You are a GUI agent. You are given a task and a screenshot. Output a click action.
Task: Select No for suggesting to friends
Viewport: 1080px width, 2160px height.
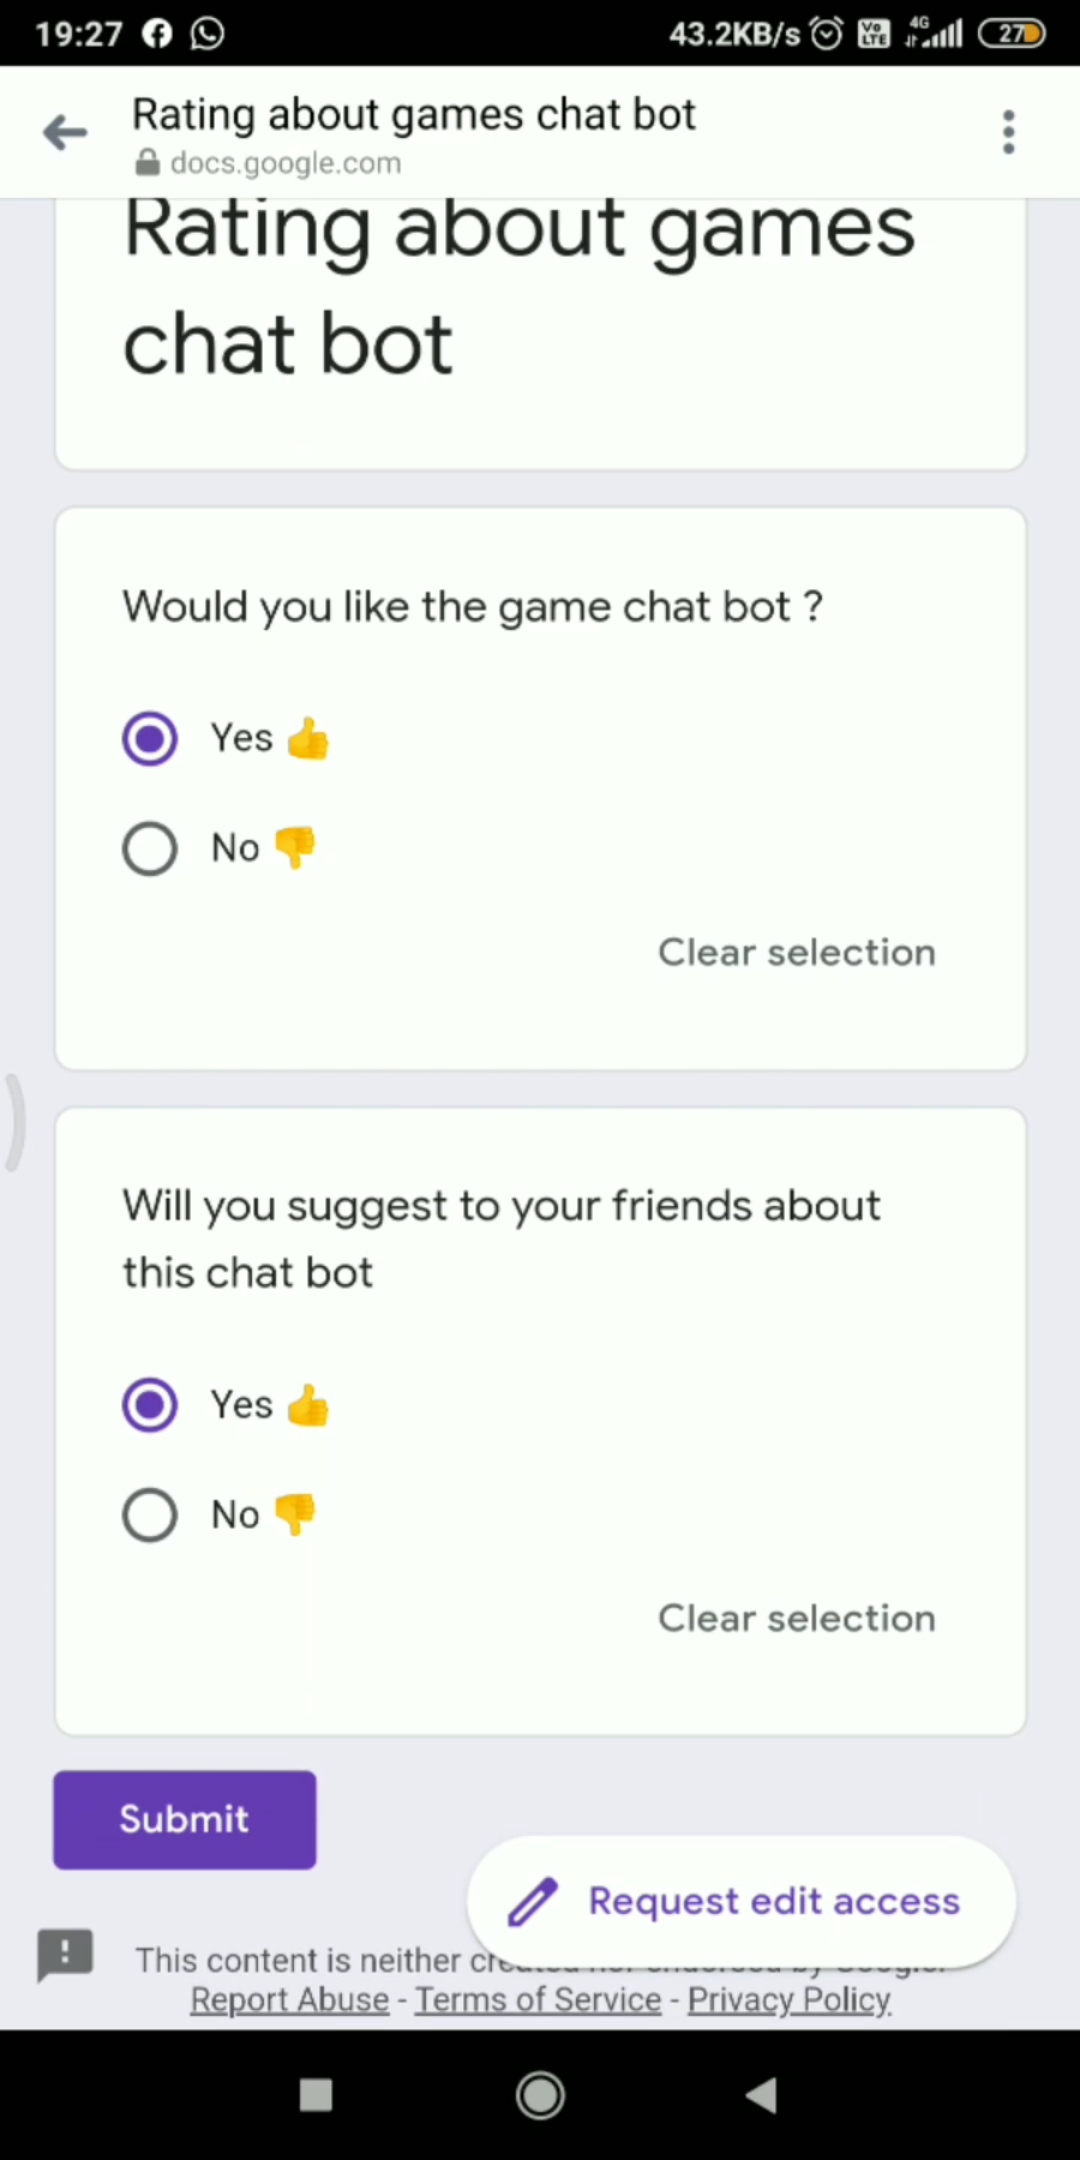click(x=150, y=1515)
